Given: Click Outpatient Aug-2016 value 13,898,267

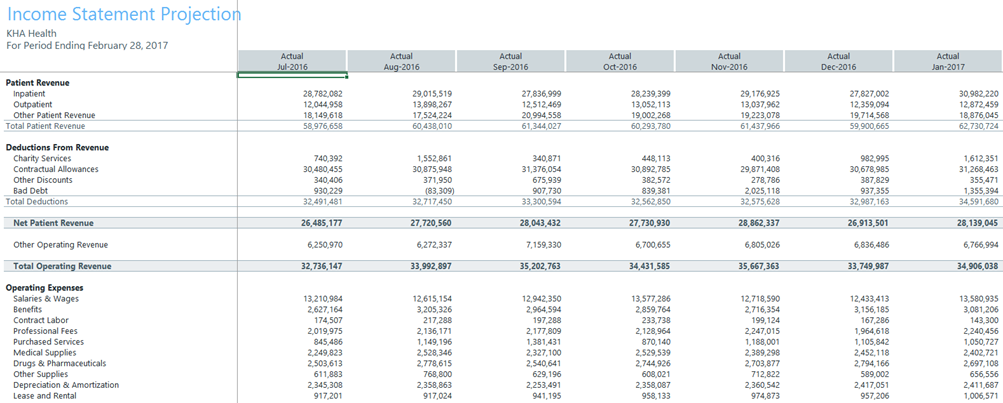Looking at the screenshot, I should (x=432, y=104).
